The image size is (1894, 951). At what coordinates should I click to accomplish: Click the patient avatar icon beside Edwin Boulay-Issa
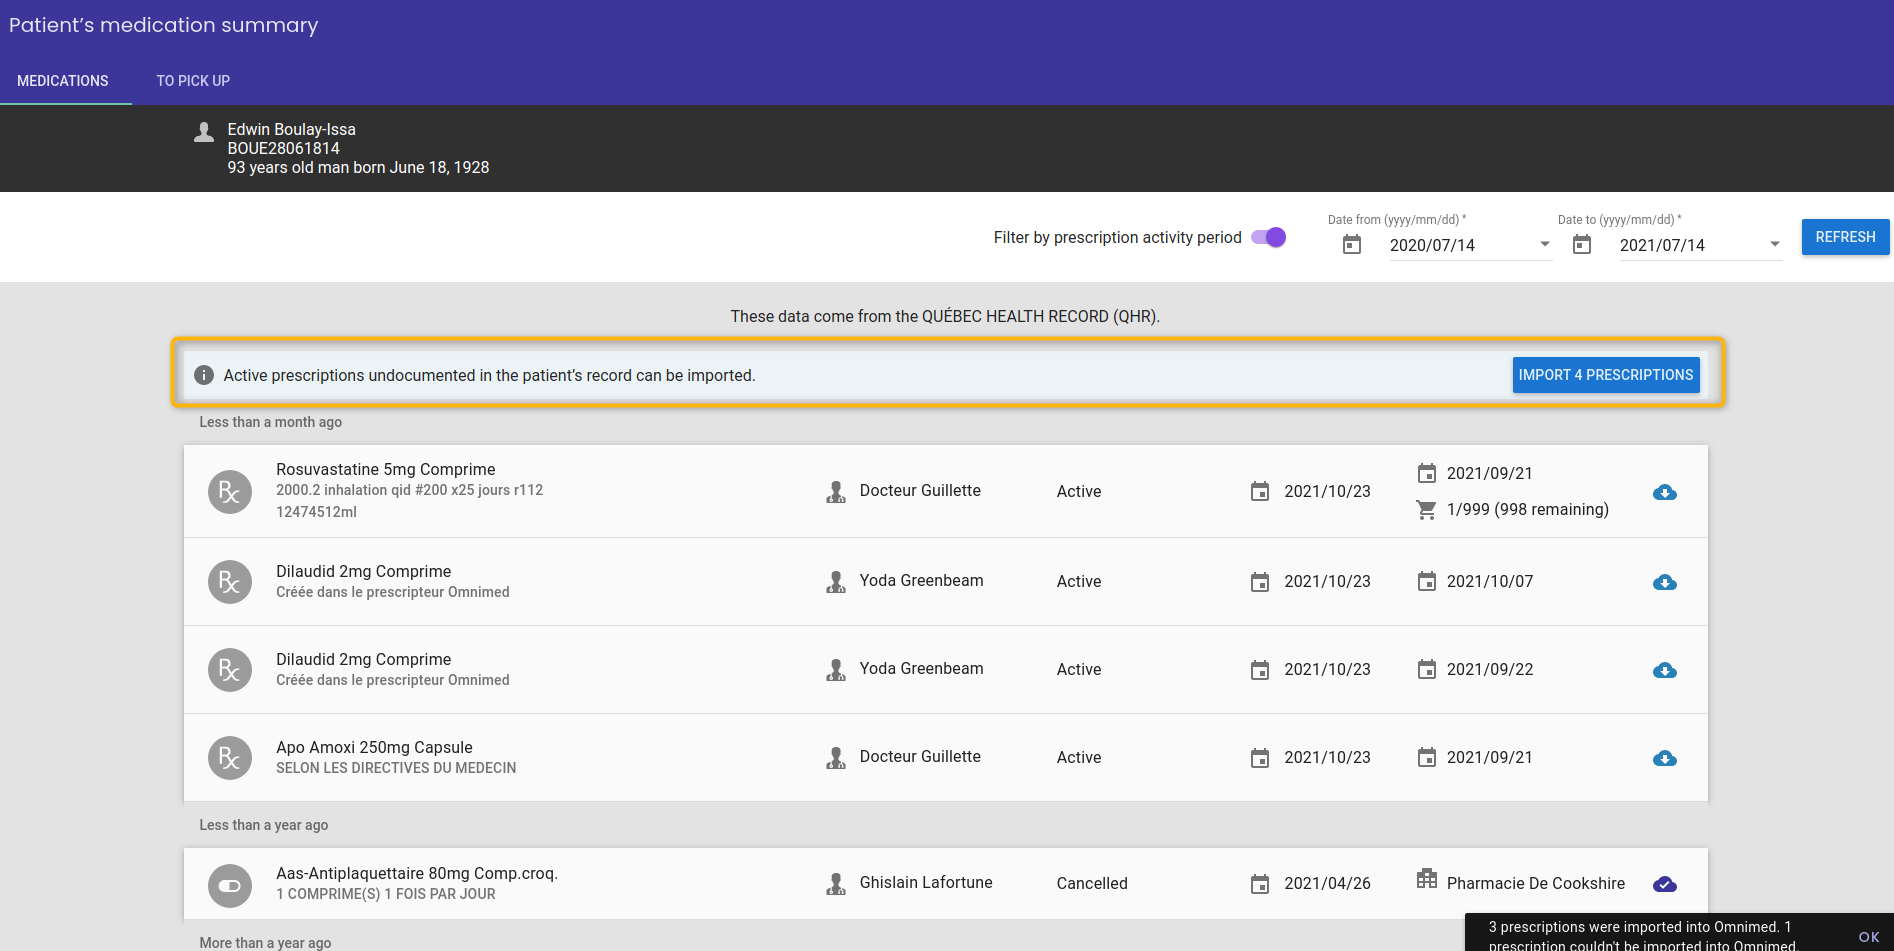point(204,132)
